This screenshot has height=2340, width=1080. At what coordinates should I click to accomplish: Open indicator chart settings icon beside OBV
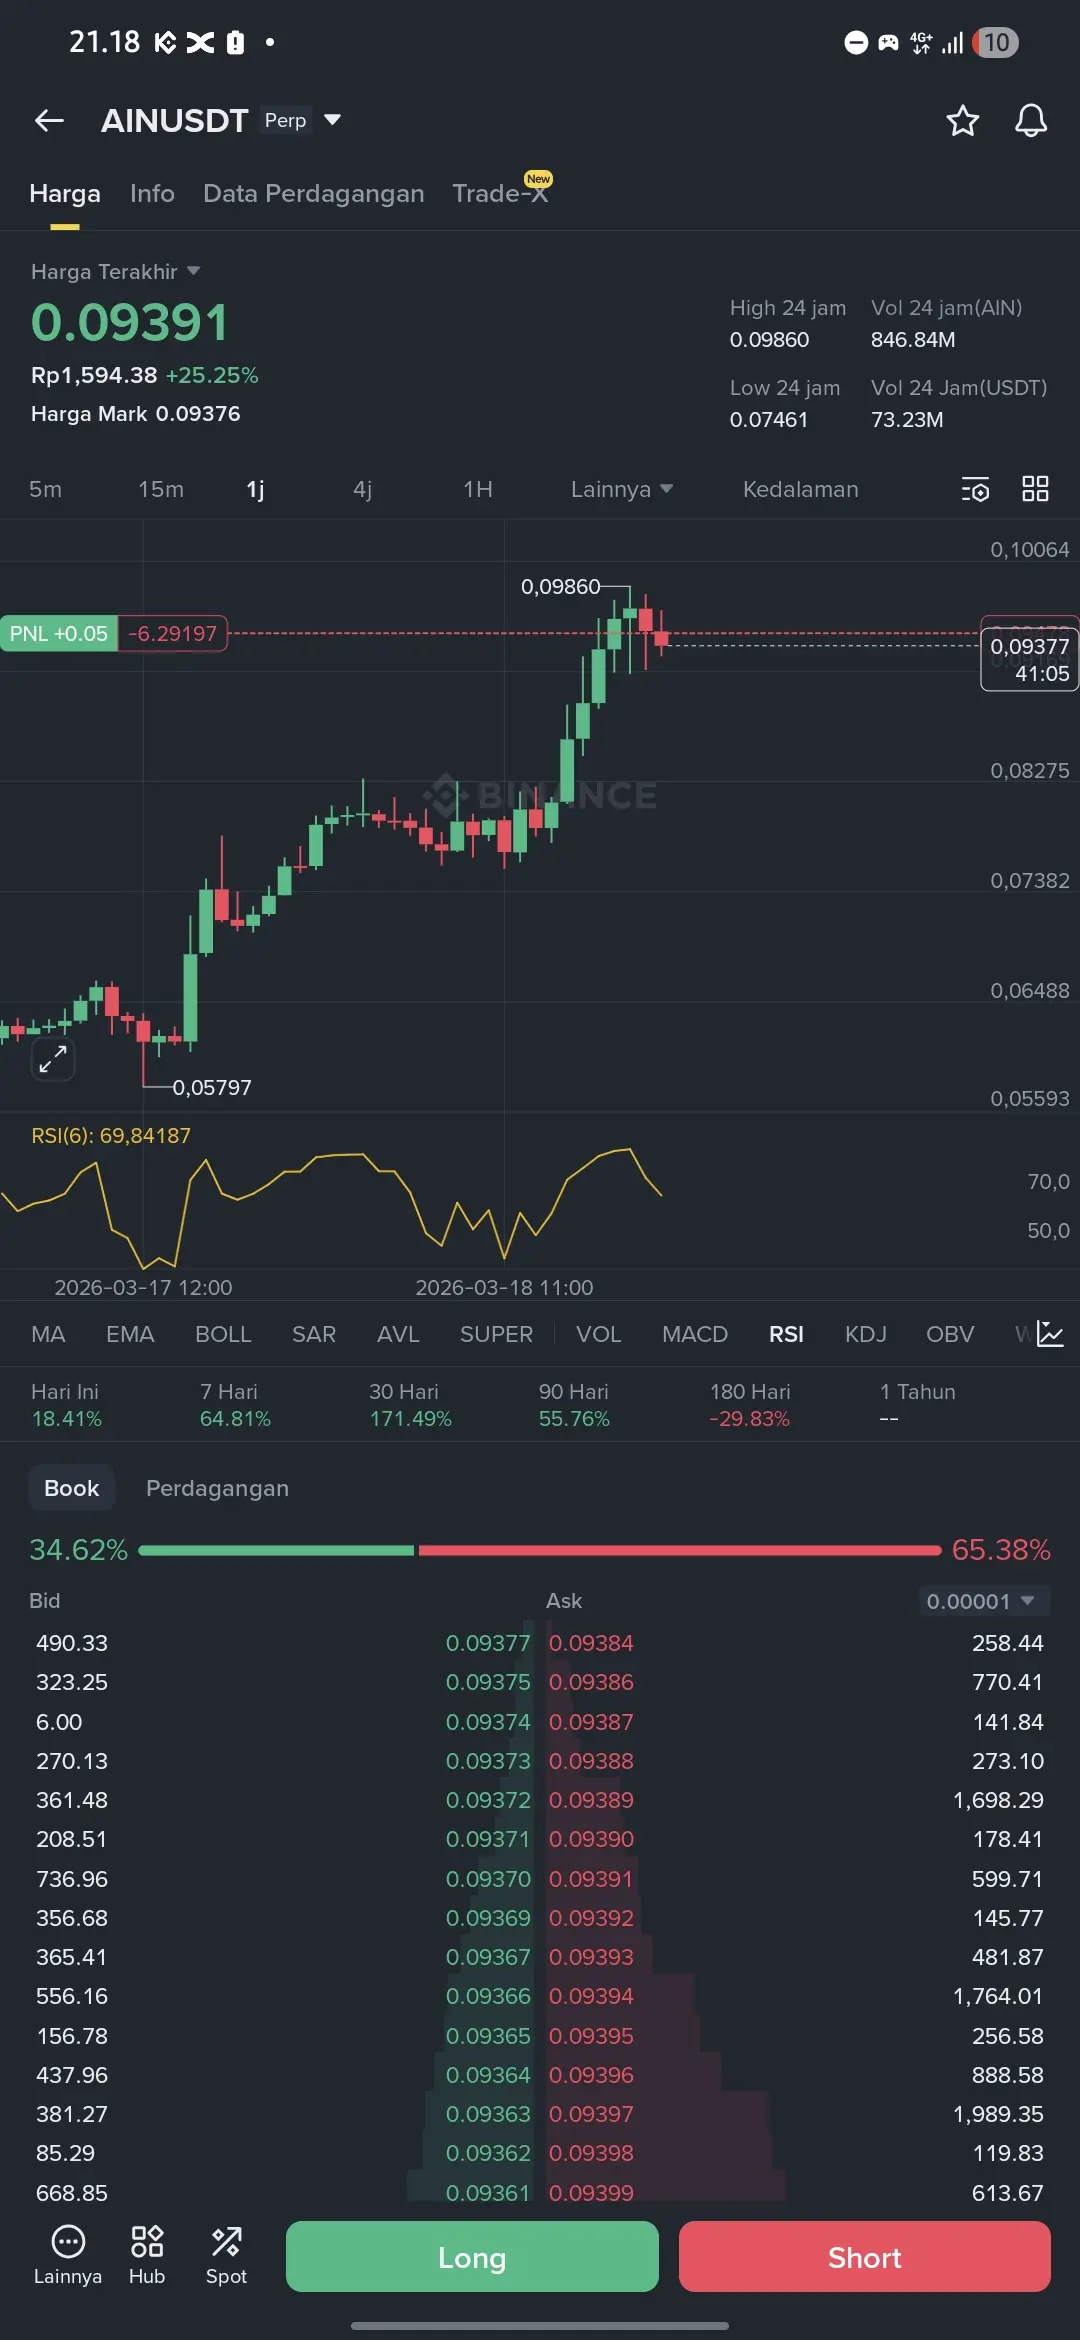point(1050,1334)
